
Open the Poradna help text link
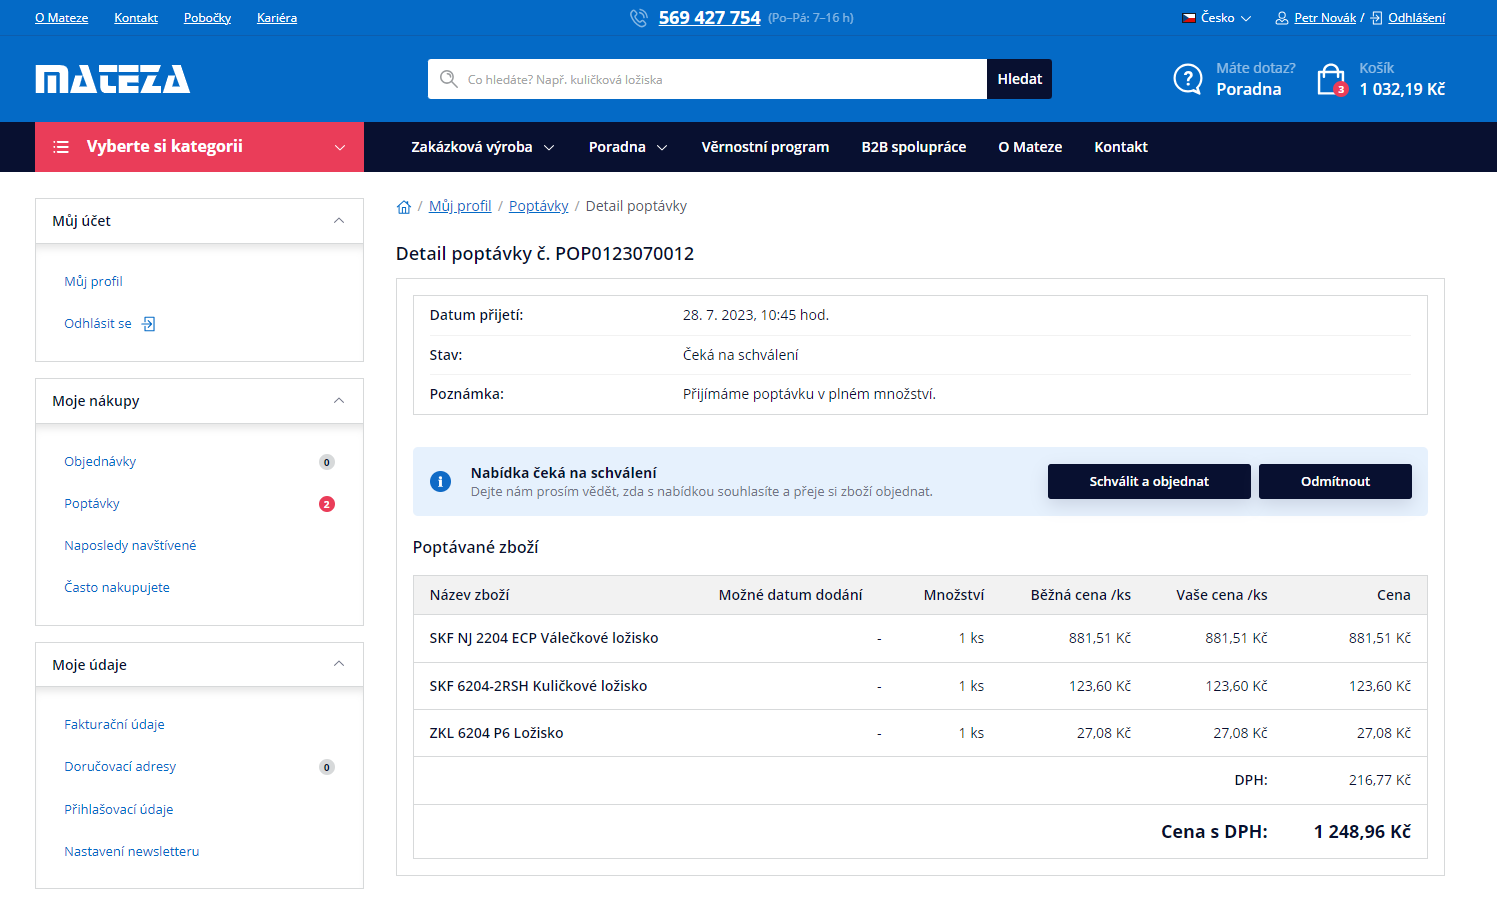pos(1248,89)
